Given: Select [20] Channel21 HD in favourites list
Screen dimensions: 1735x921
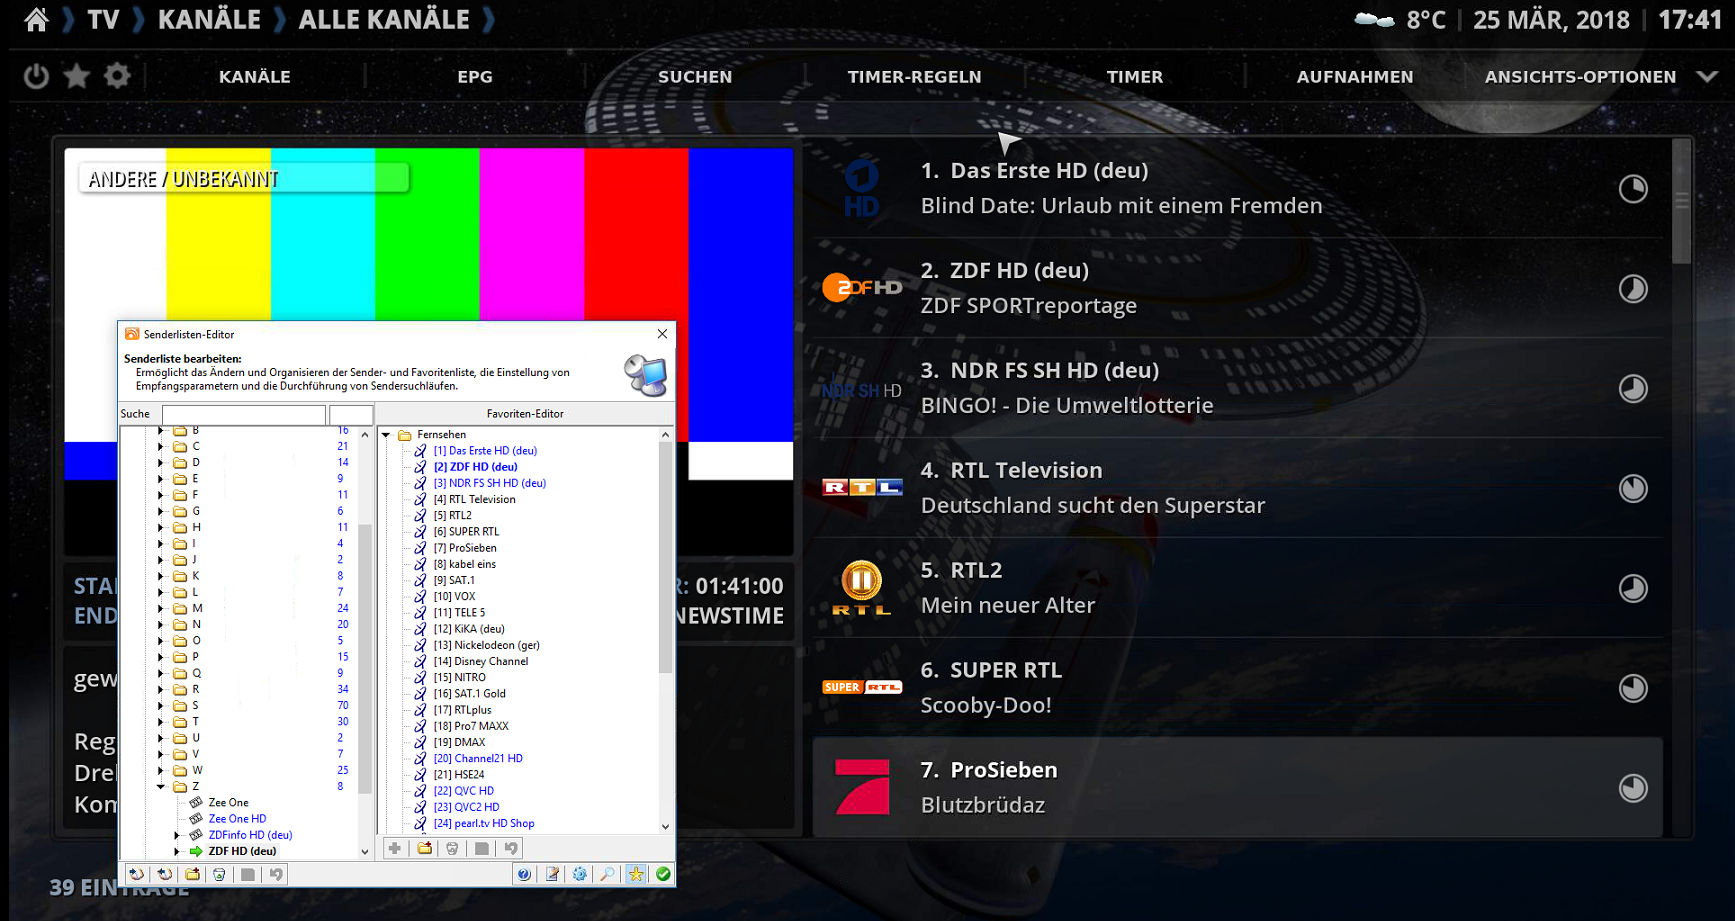Looking at the screenshot, I should tap(478, 758).
